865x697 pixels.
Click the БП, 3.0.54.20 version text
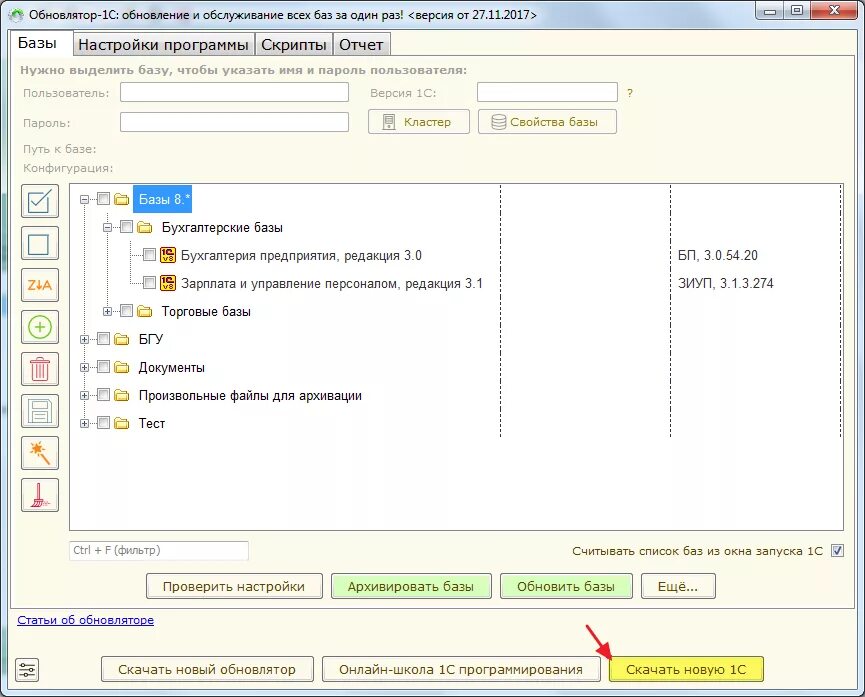pyautogui.click(x=718, y=256)
